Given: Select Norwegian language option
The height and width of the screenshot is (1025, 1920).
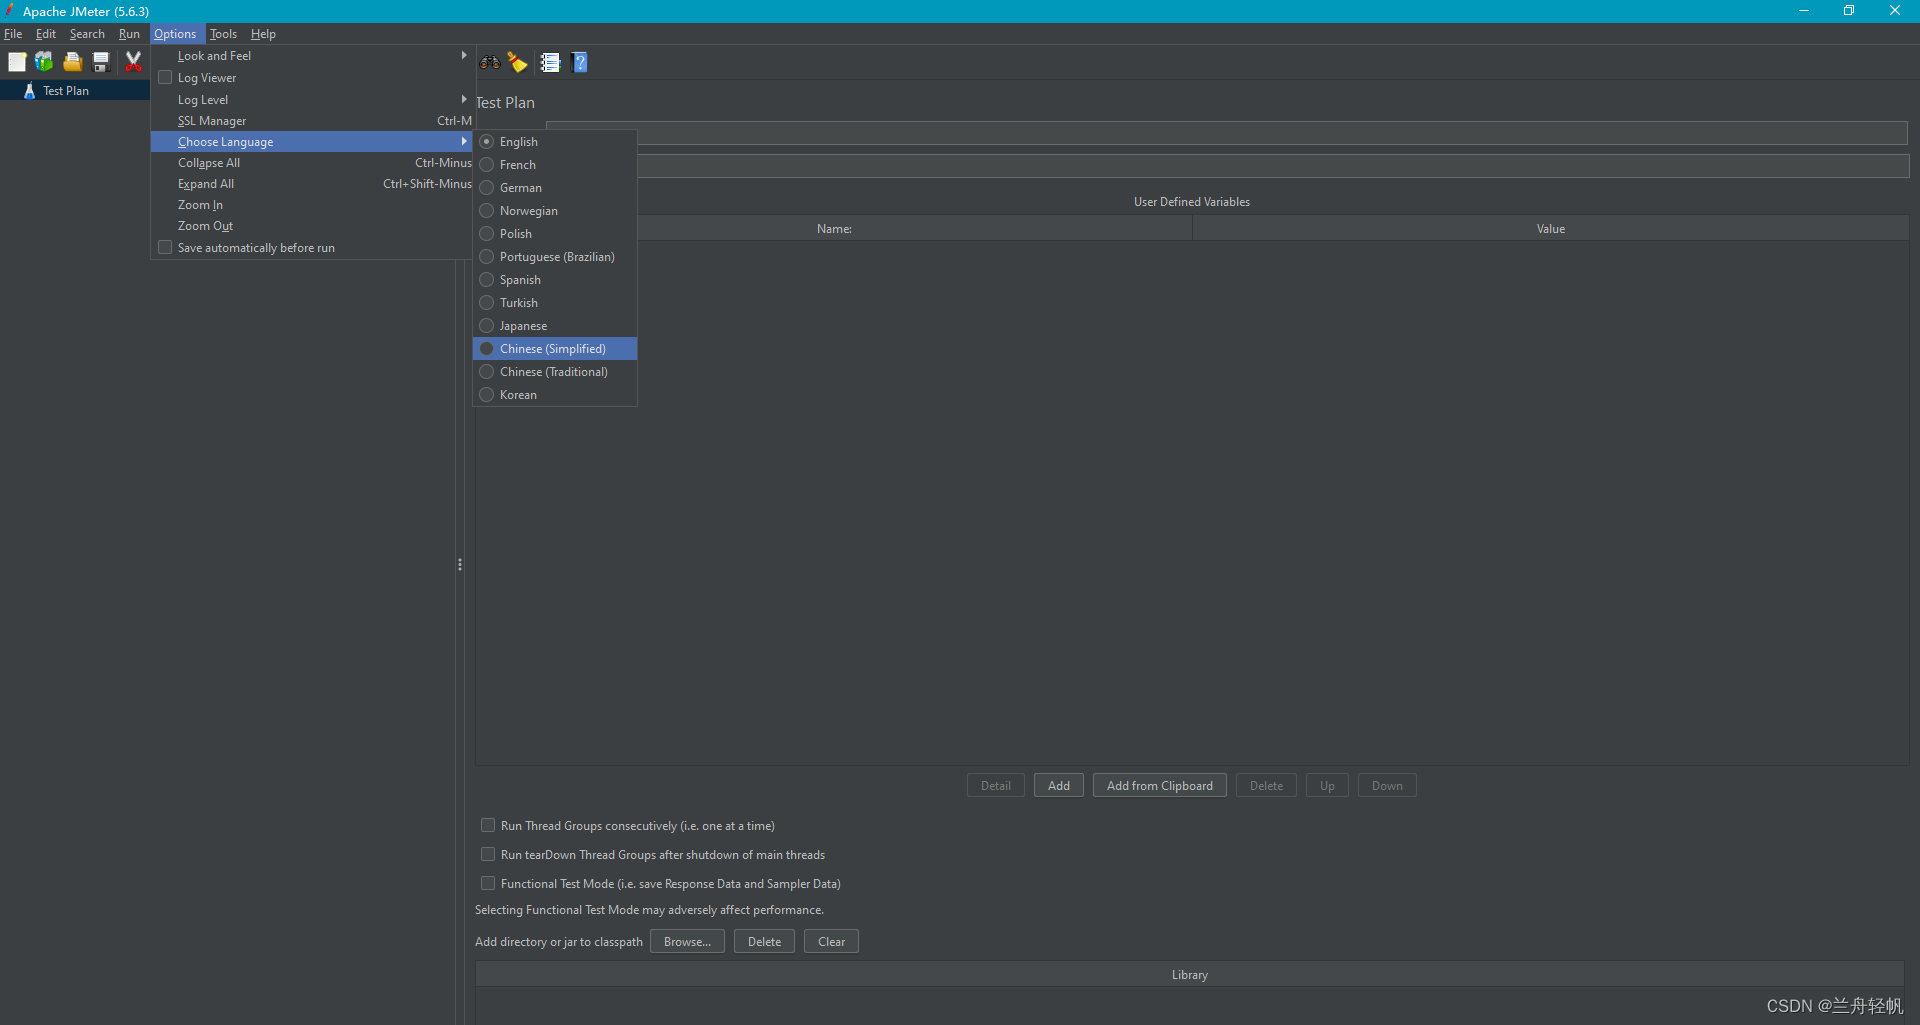Looking at the screenshot, I should (x=555, y=211).
